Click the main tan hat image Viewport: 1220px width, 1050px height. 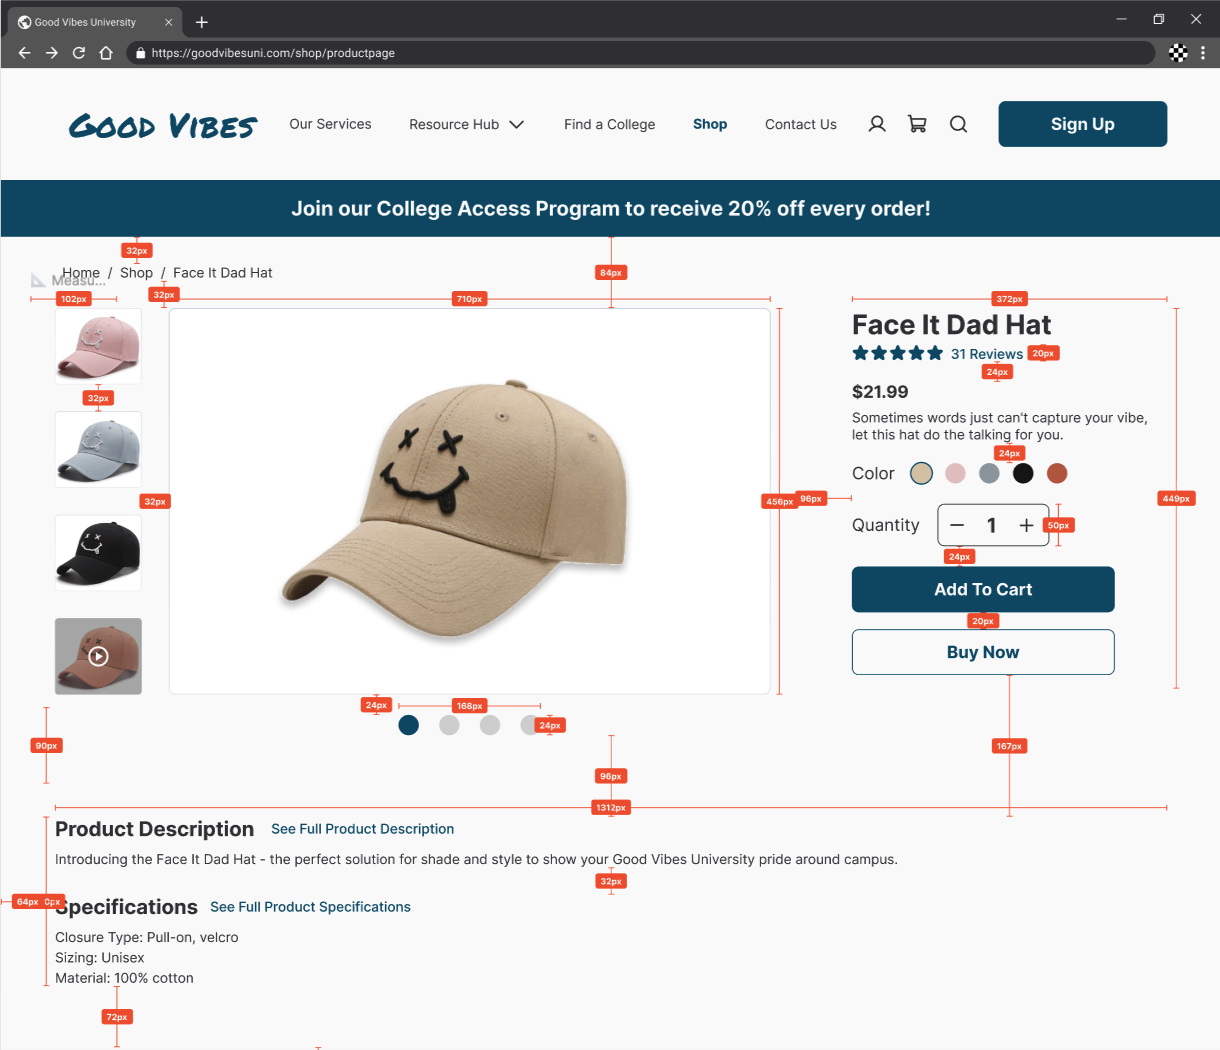point(470,501)
